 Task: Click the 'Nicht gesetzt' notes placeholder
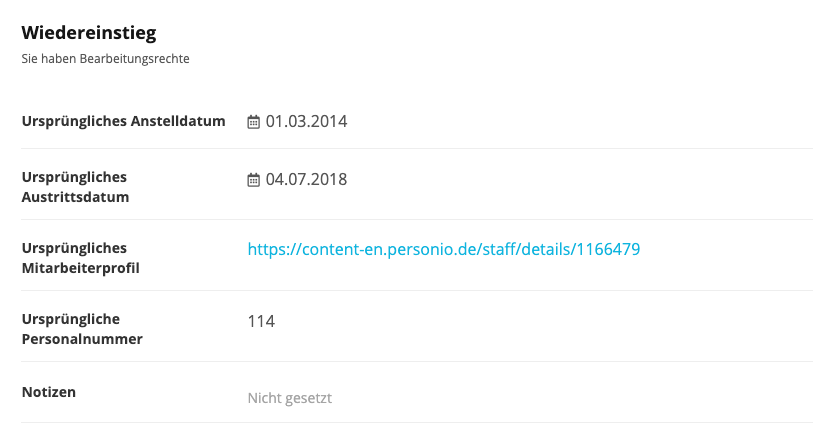click(289, 398)
